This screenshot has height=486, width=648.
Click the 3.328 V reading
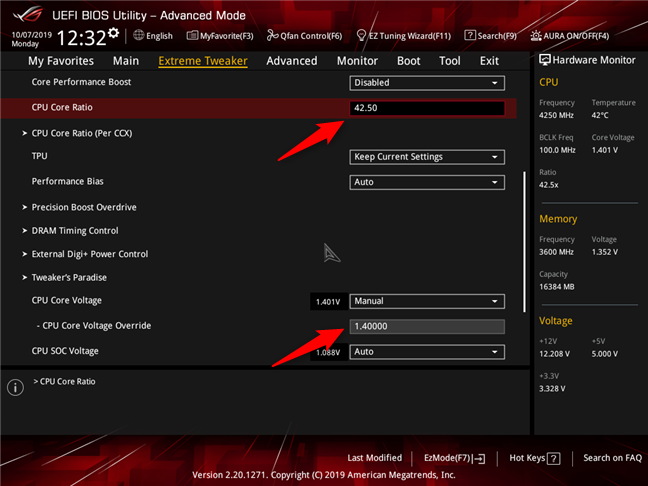coord(552,389)
